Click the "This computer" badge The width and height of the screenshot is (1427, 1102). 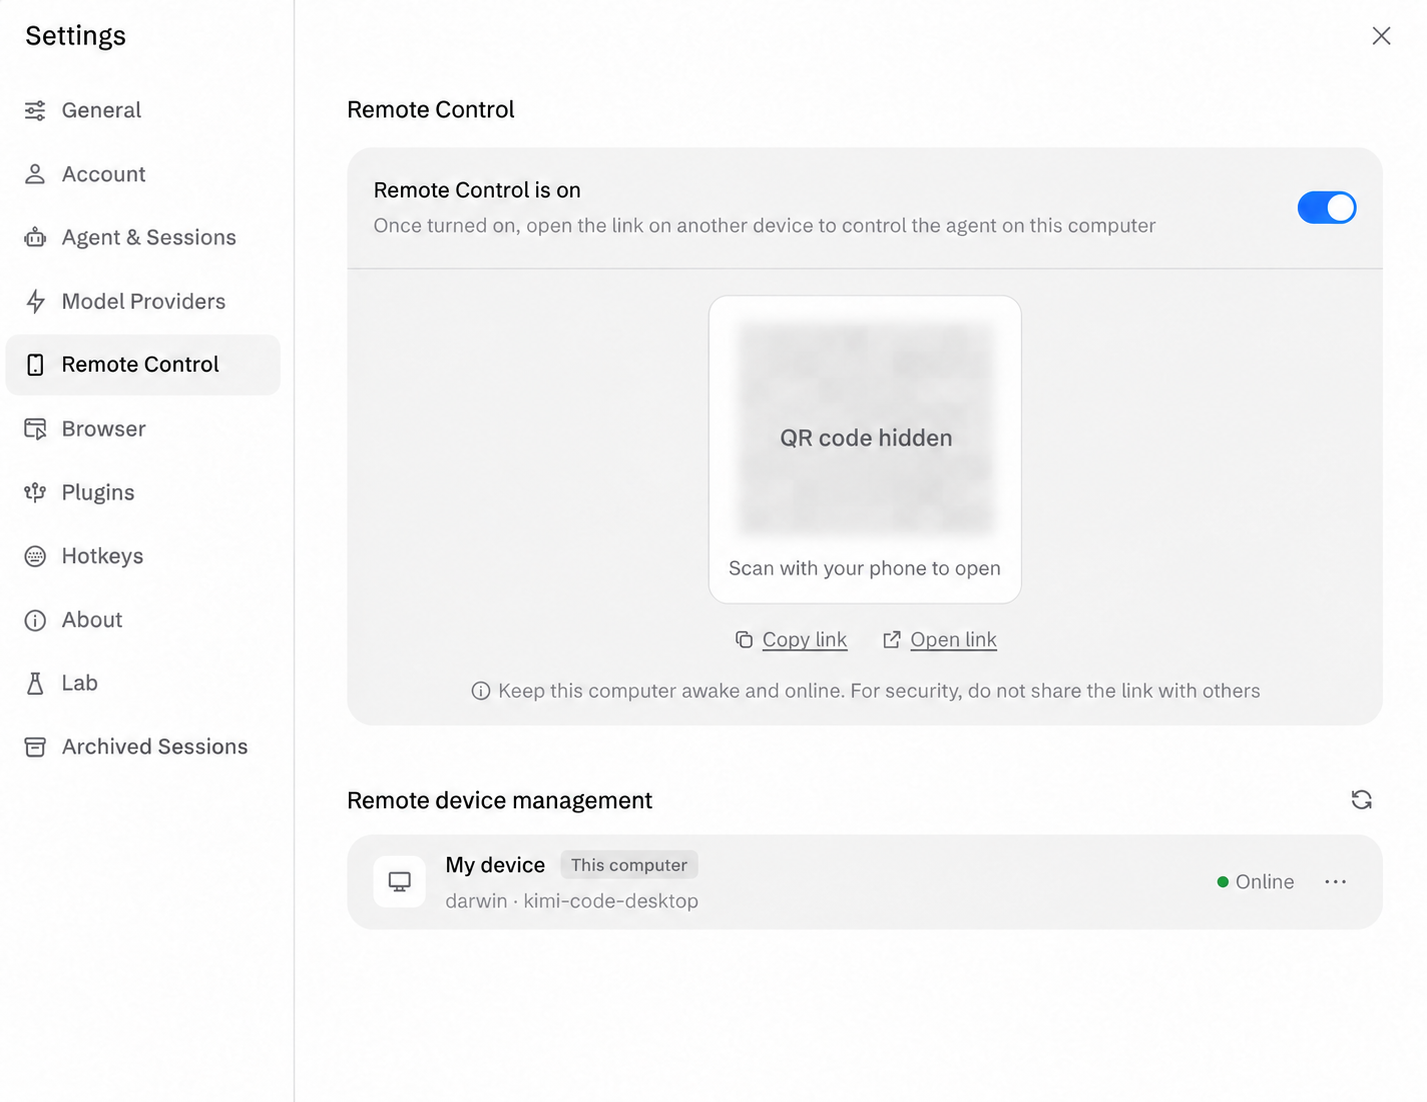click(629, 865)
